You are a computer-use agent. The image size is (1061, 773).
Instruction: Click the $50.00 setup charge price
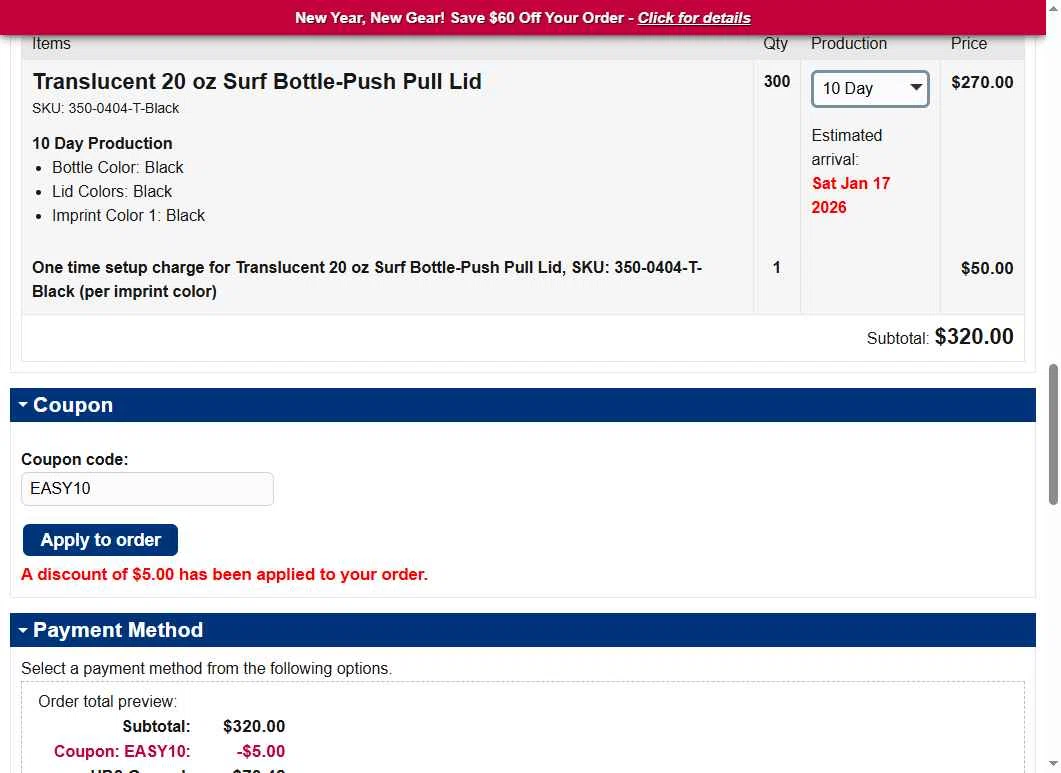pos(986,268)
